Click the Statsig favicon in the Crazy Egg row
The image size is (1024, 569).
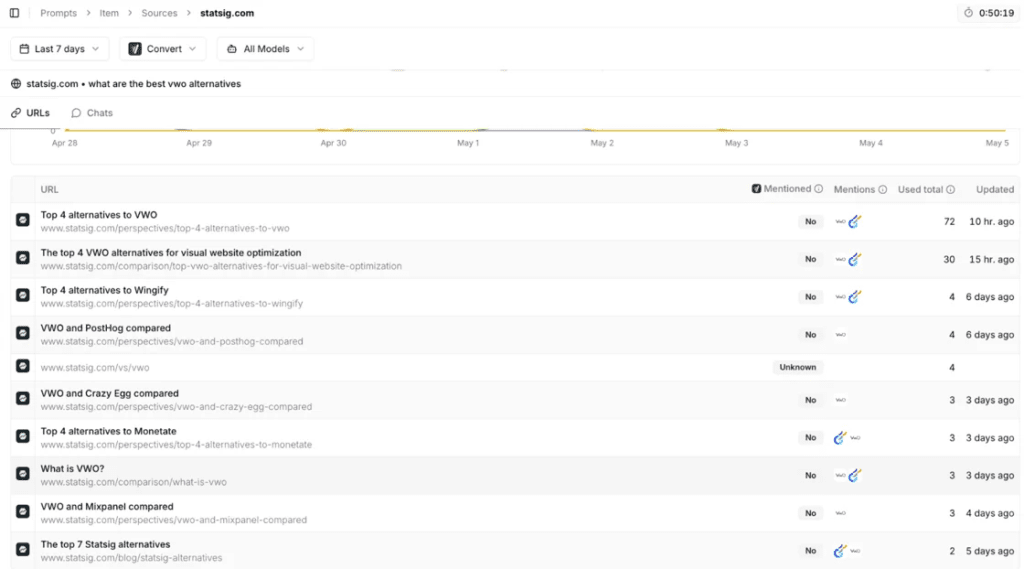(23, 398)
